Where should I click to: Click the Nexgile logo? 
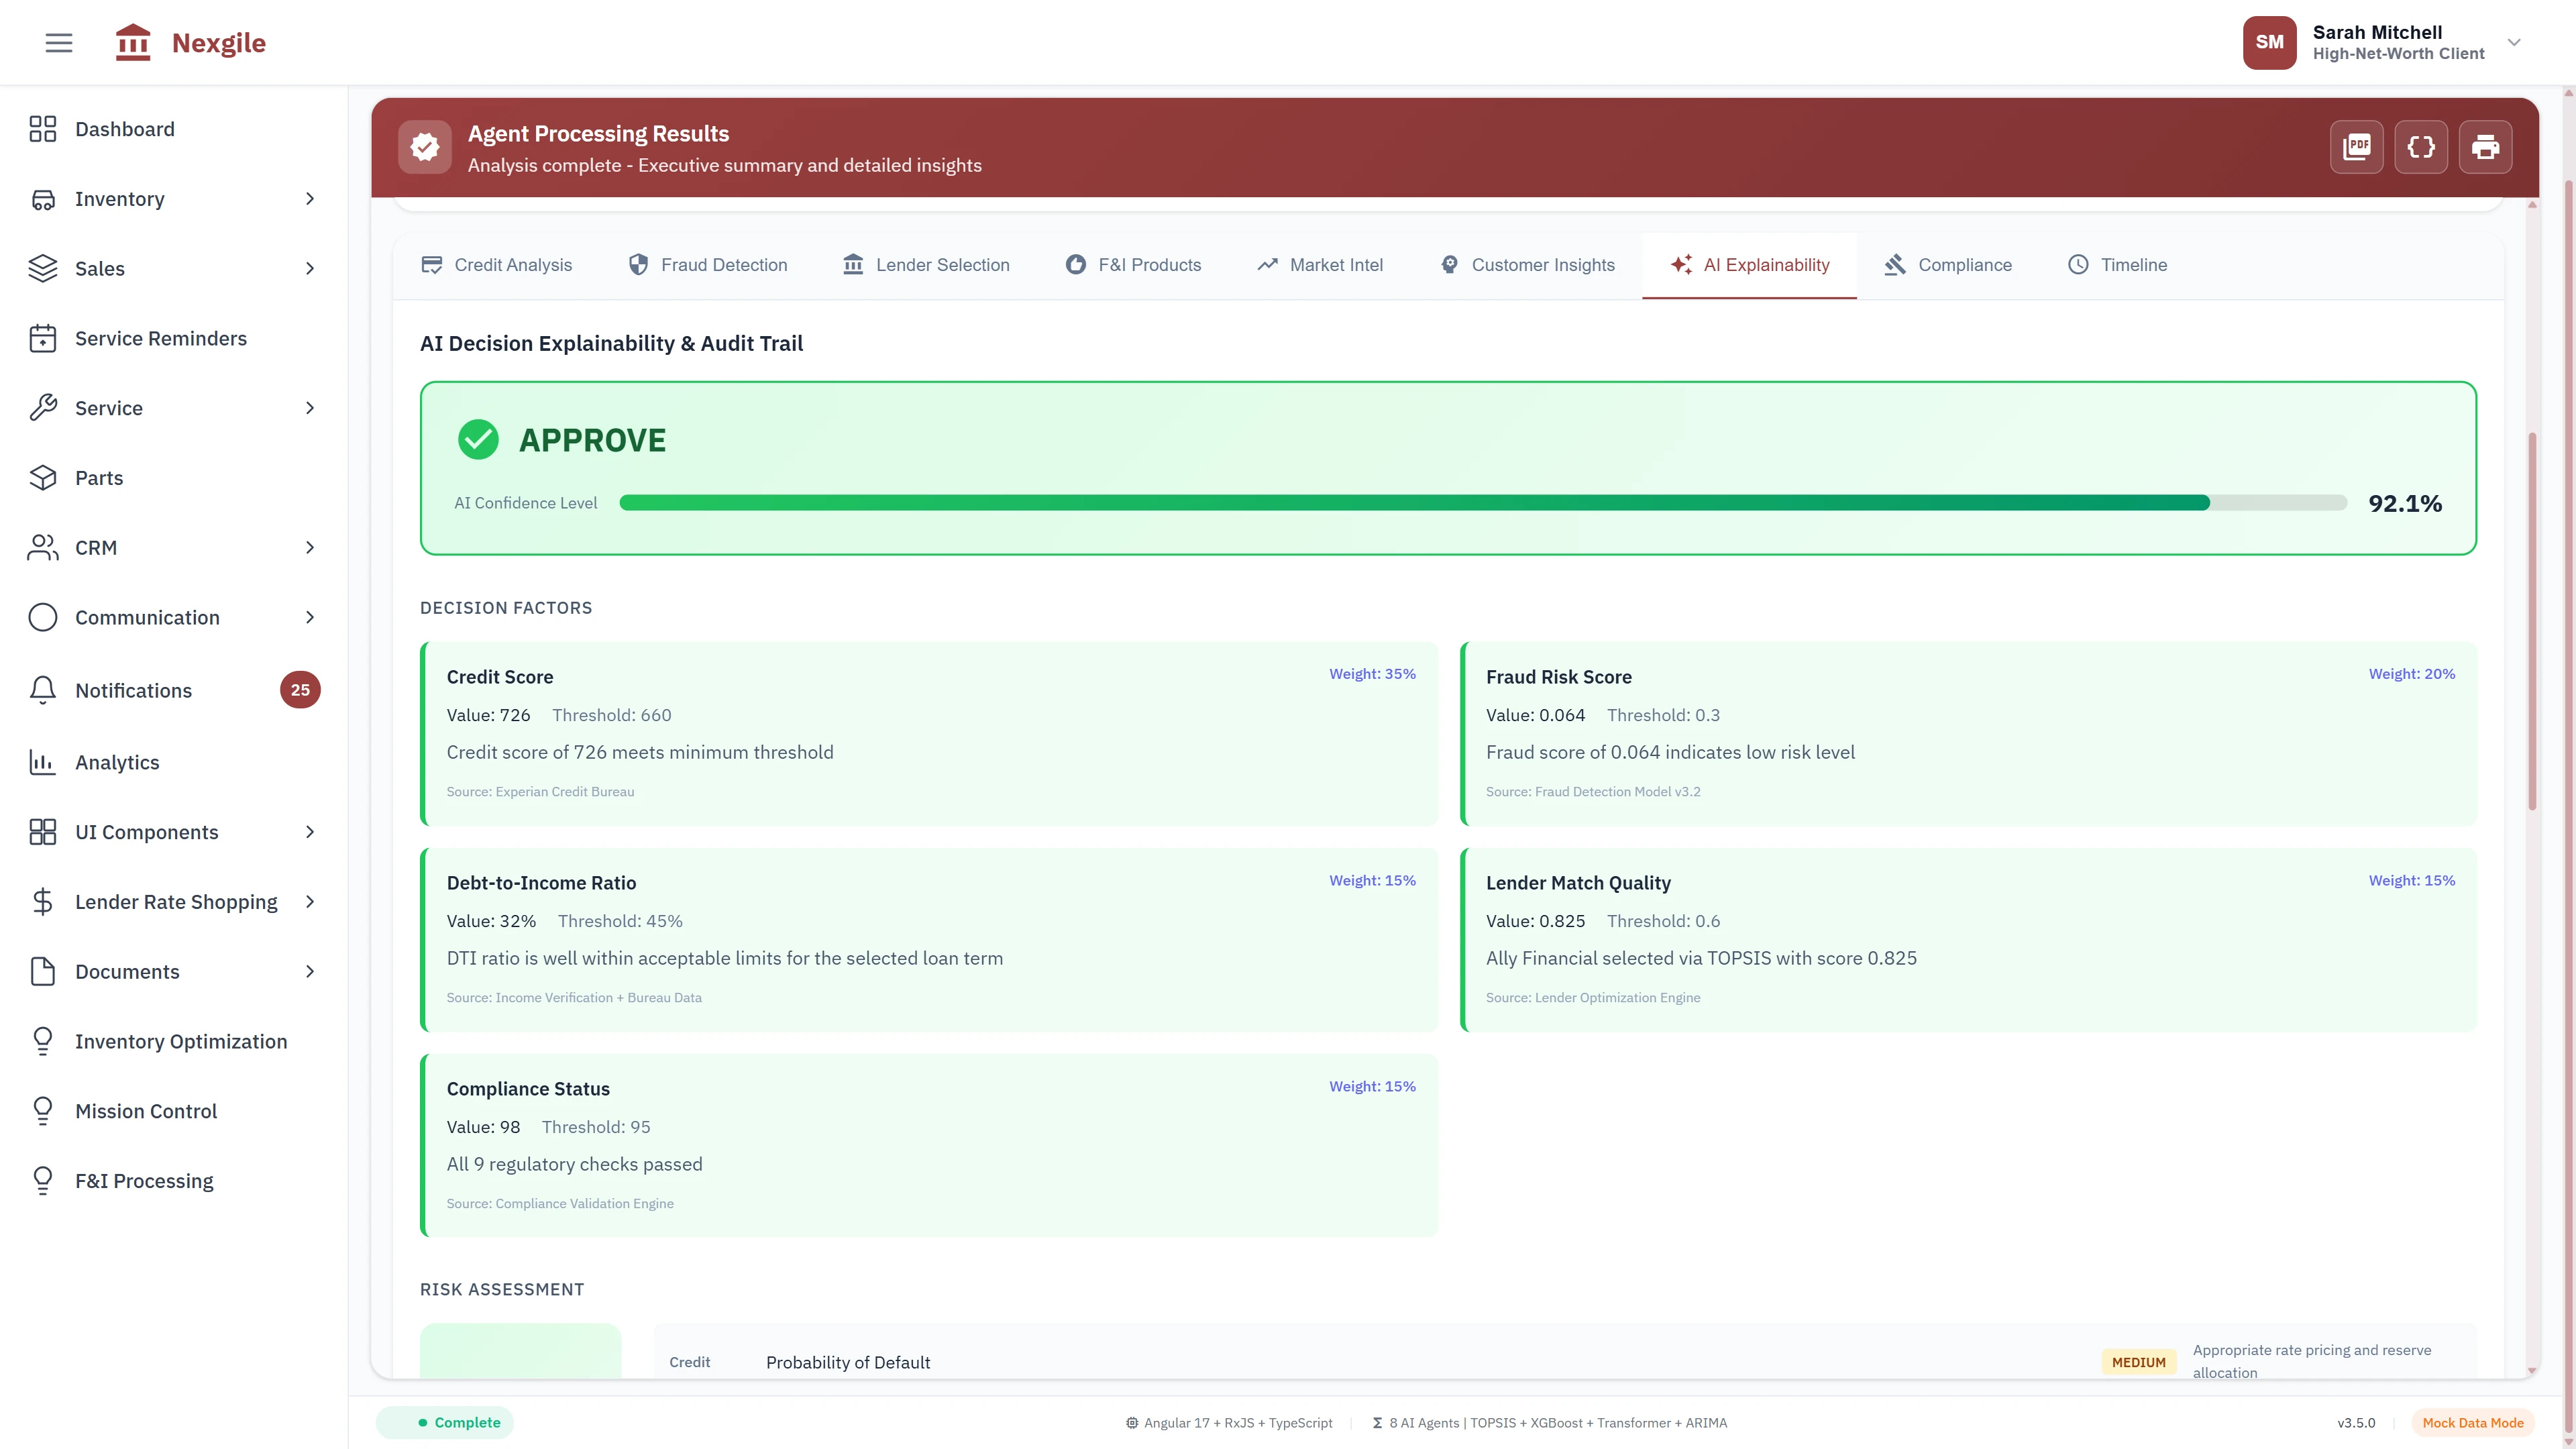[x=189, y=42]
